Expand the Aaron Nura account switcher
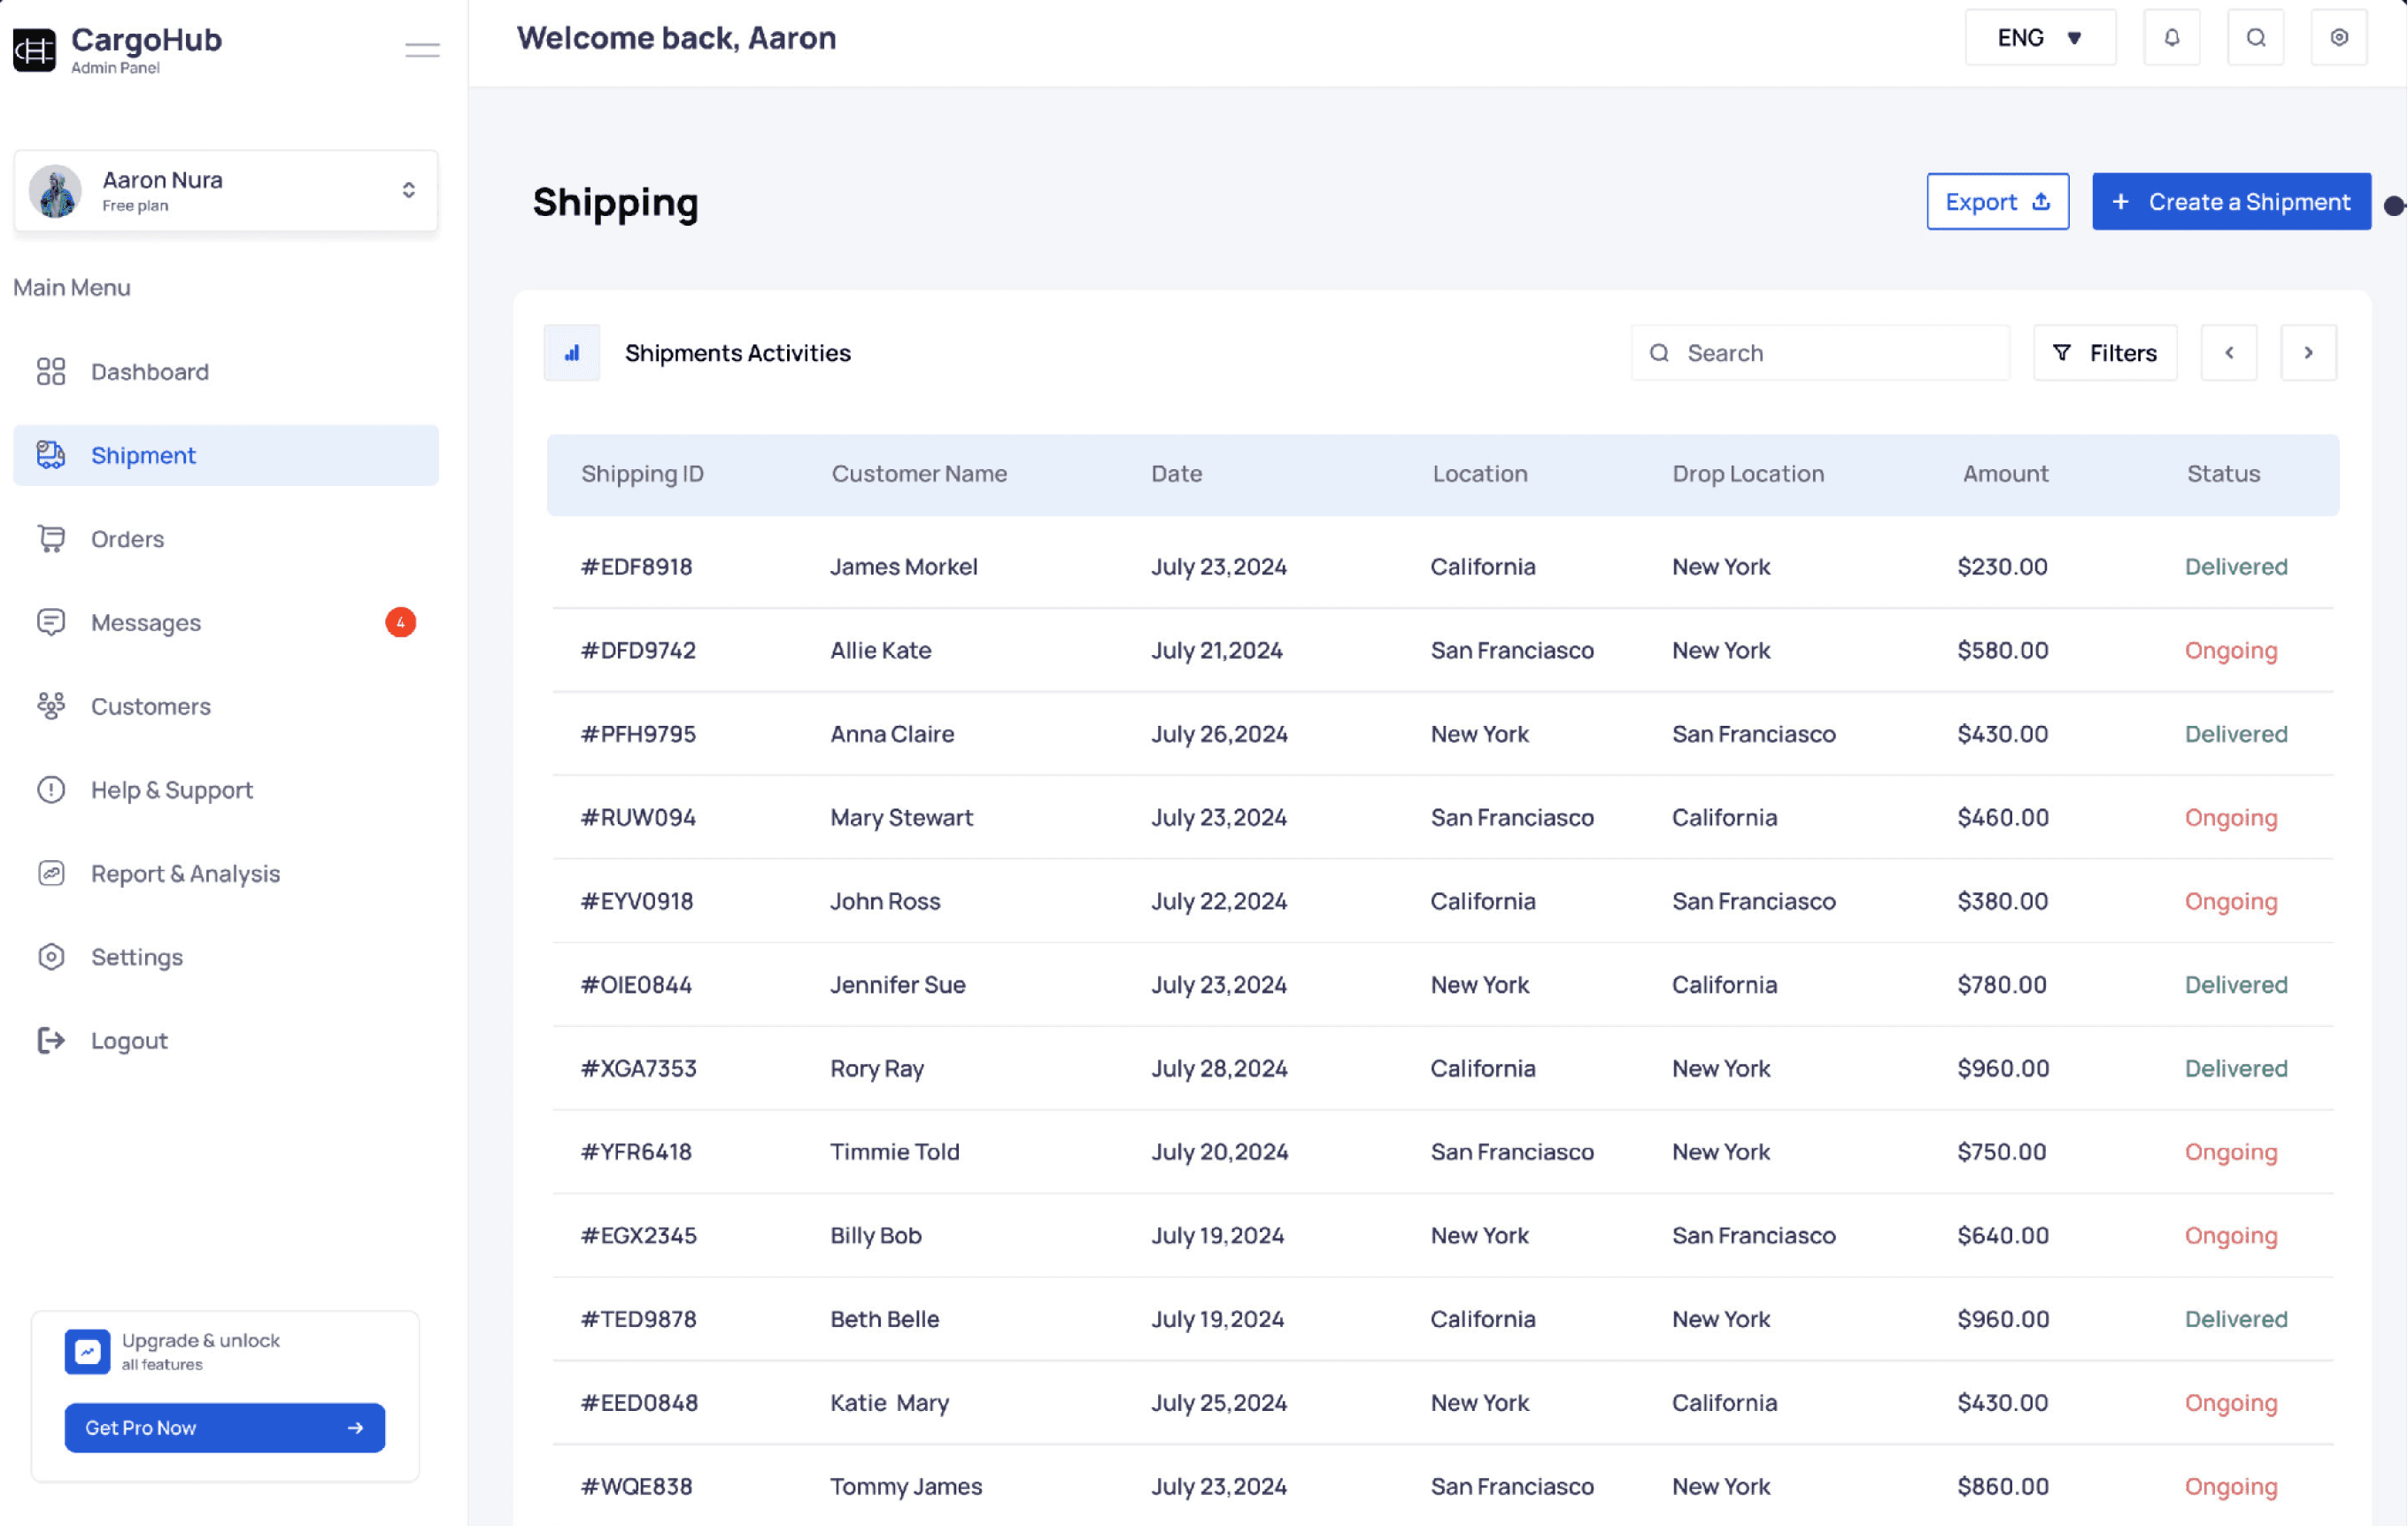 coord(408,190)
